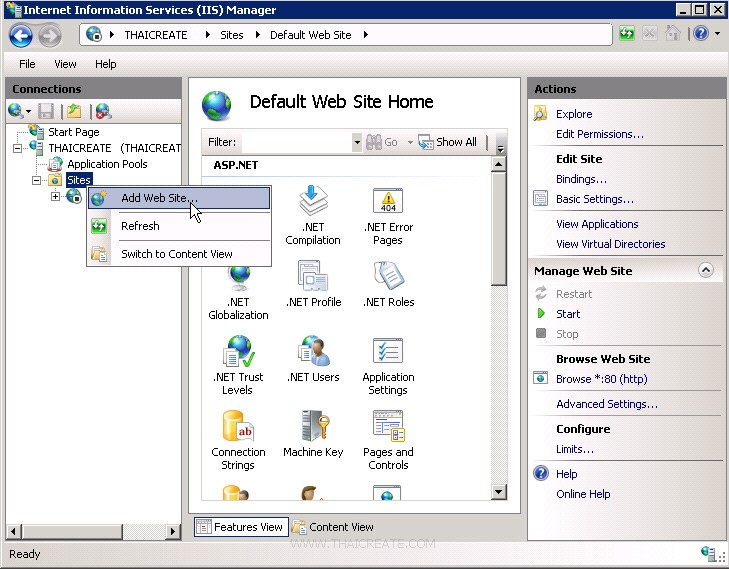Click the Forward navigation arrow
This screenshot has height=569, width=729.
[x=50, y=35]
